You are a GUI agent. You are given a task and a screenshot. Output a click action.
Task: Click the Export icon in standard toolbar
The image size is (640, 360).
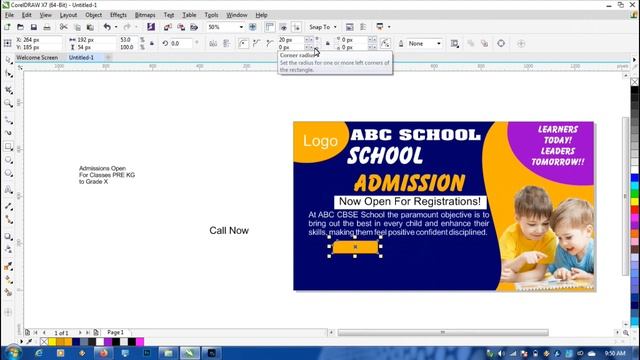181,27
